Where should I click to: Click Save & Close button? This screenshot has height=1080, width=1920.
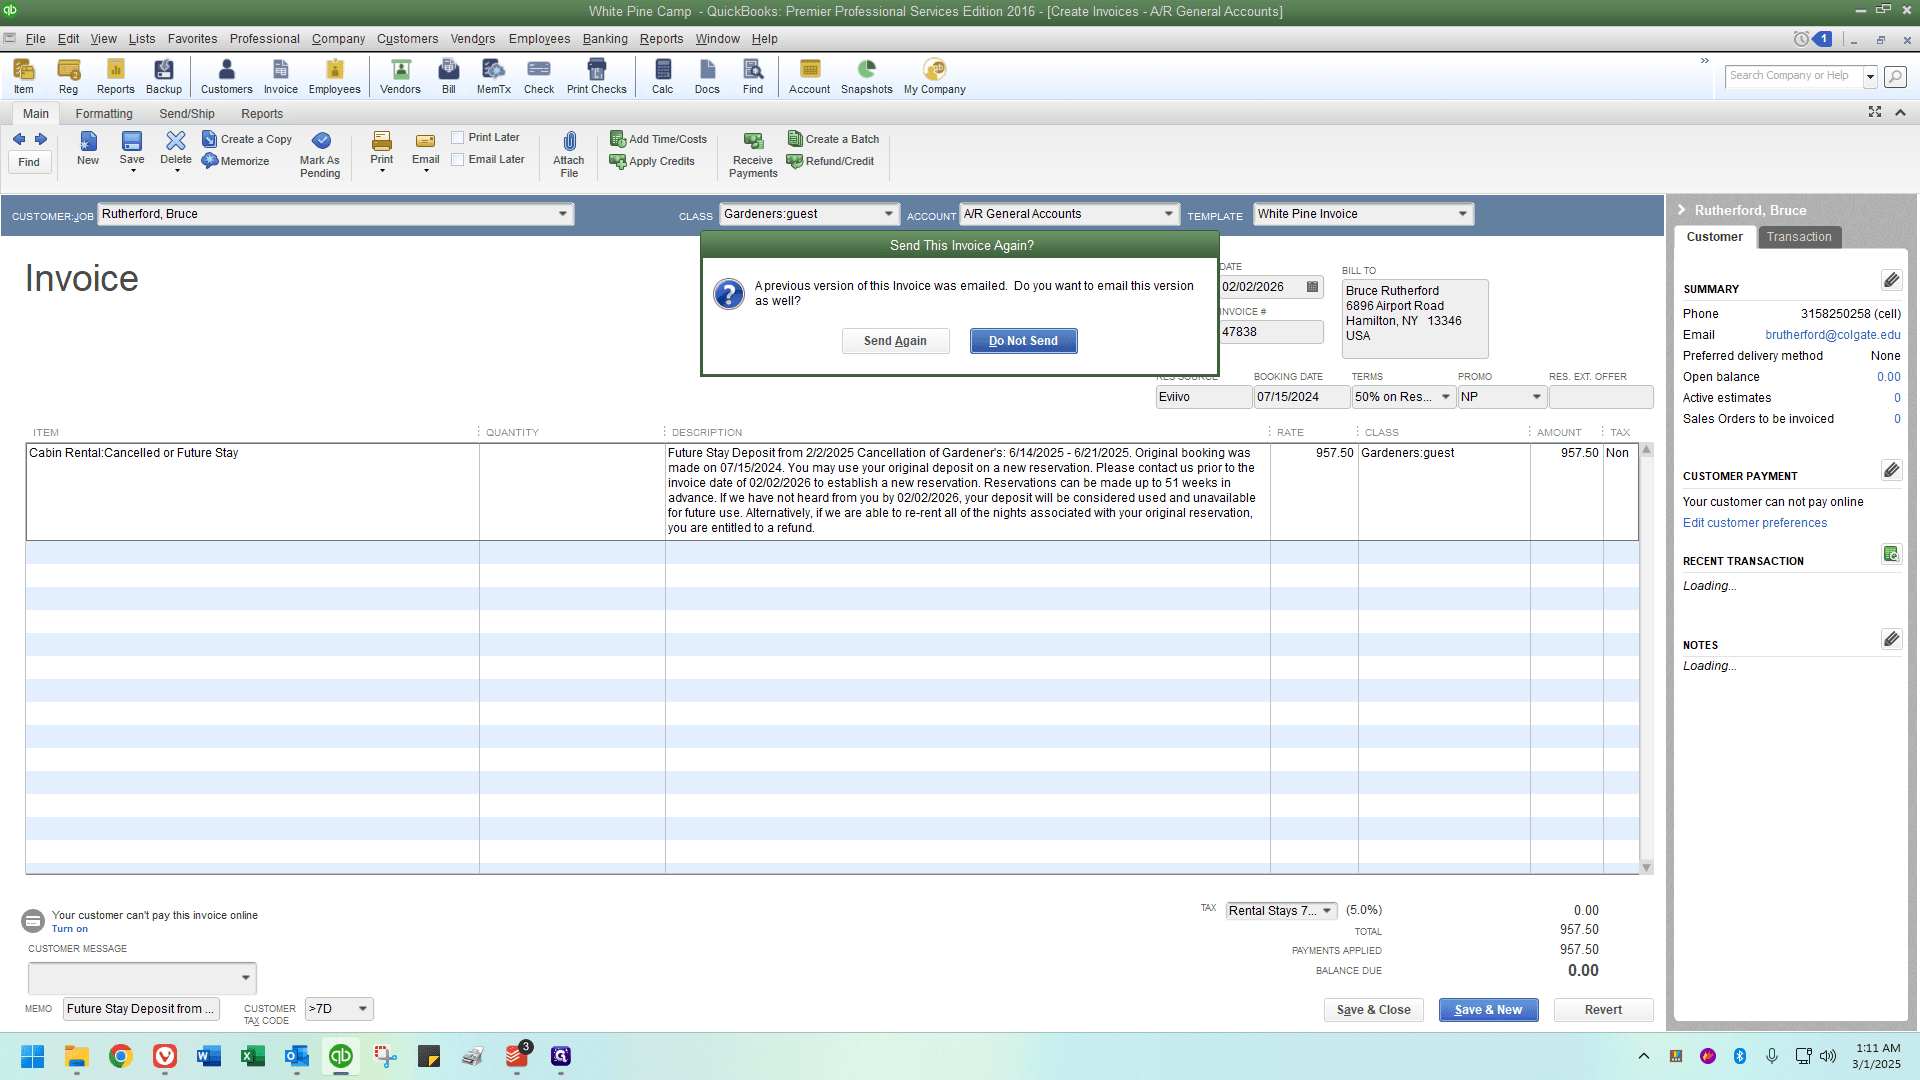[1373, 1010]
